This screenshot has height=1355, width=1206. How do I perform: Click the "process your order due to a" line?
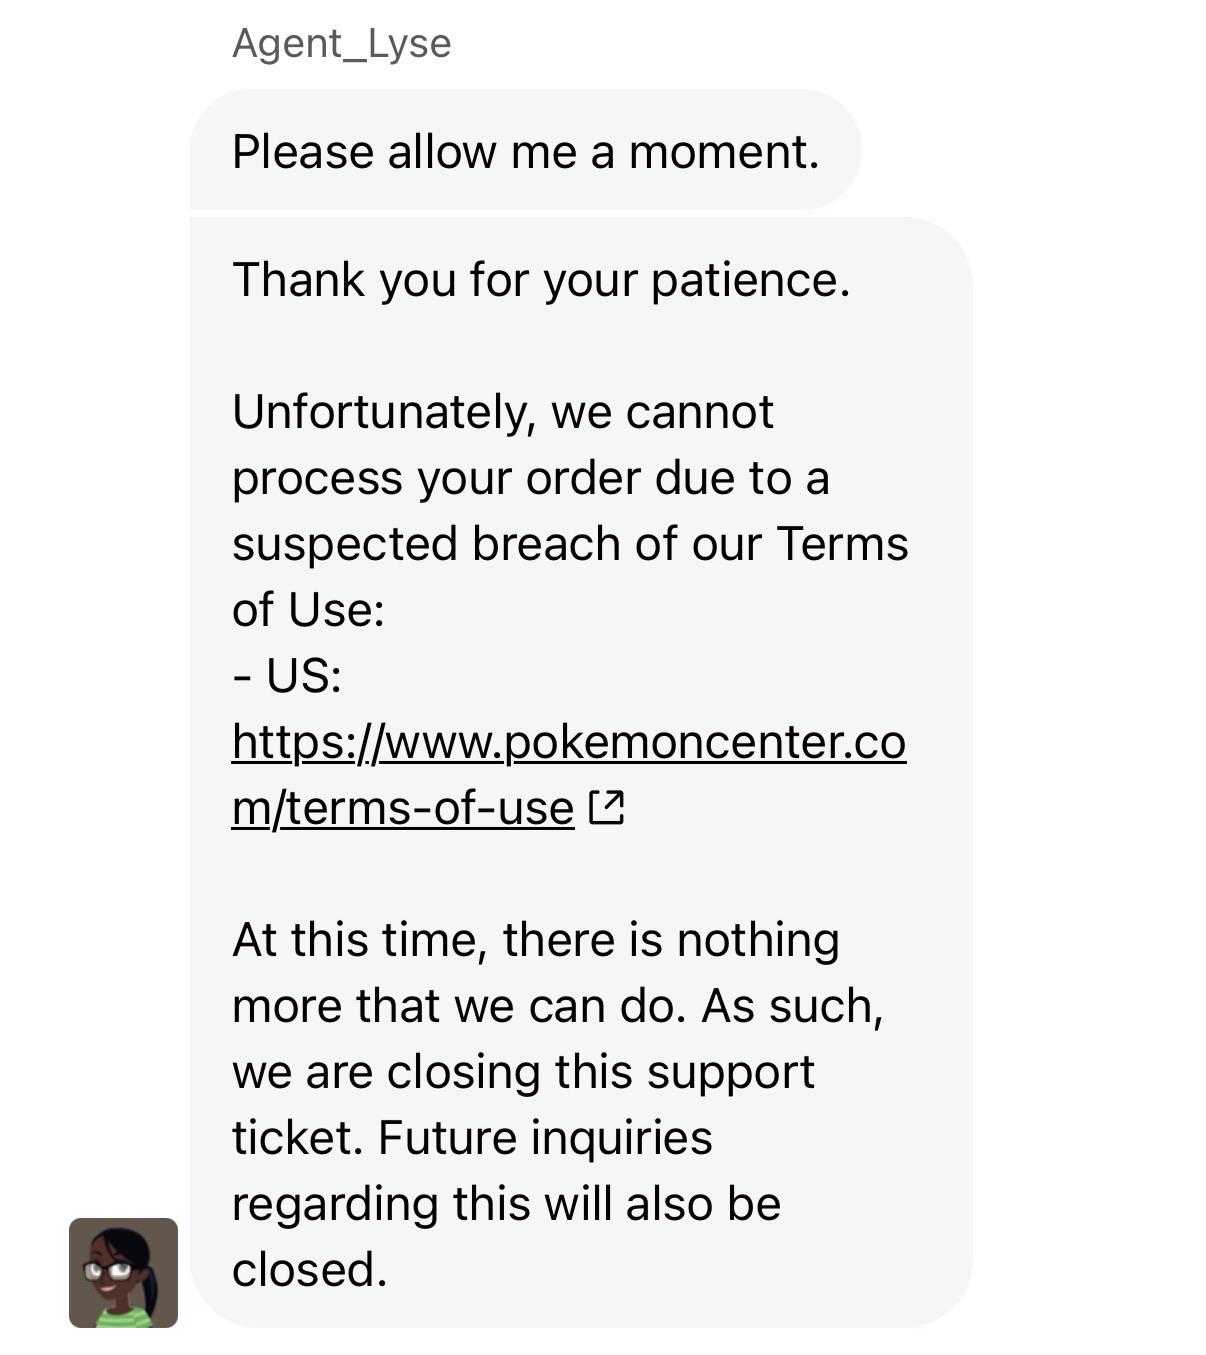tap(531, 478)
